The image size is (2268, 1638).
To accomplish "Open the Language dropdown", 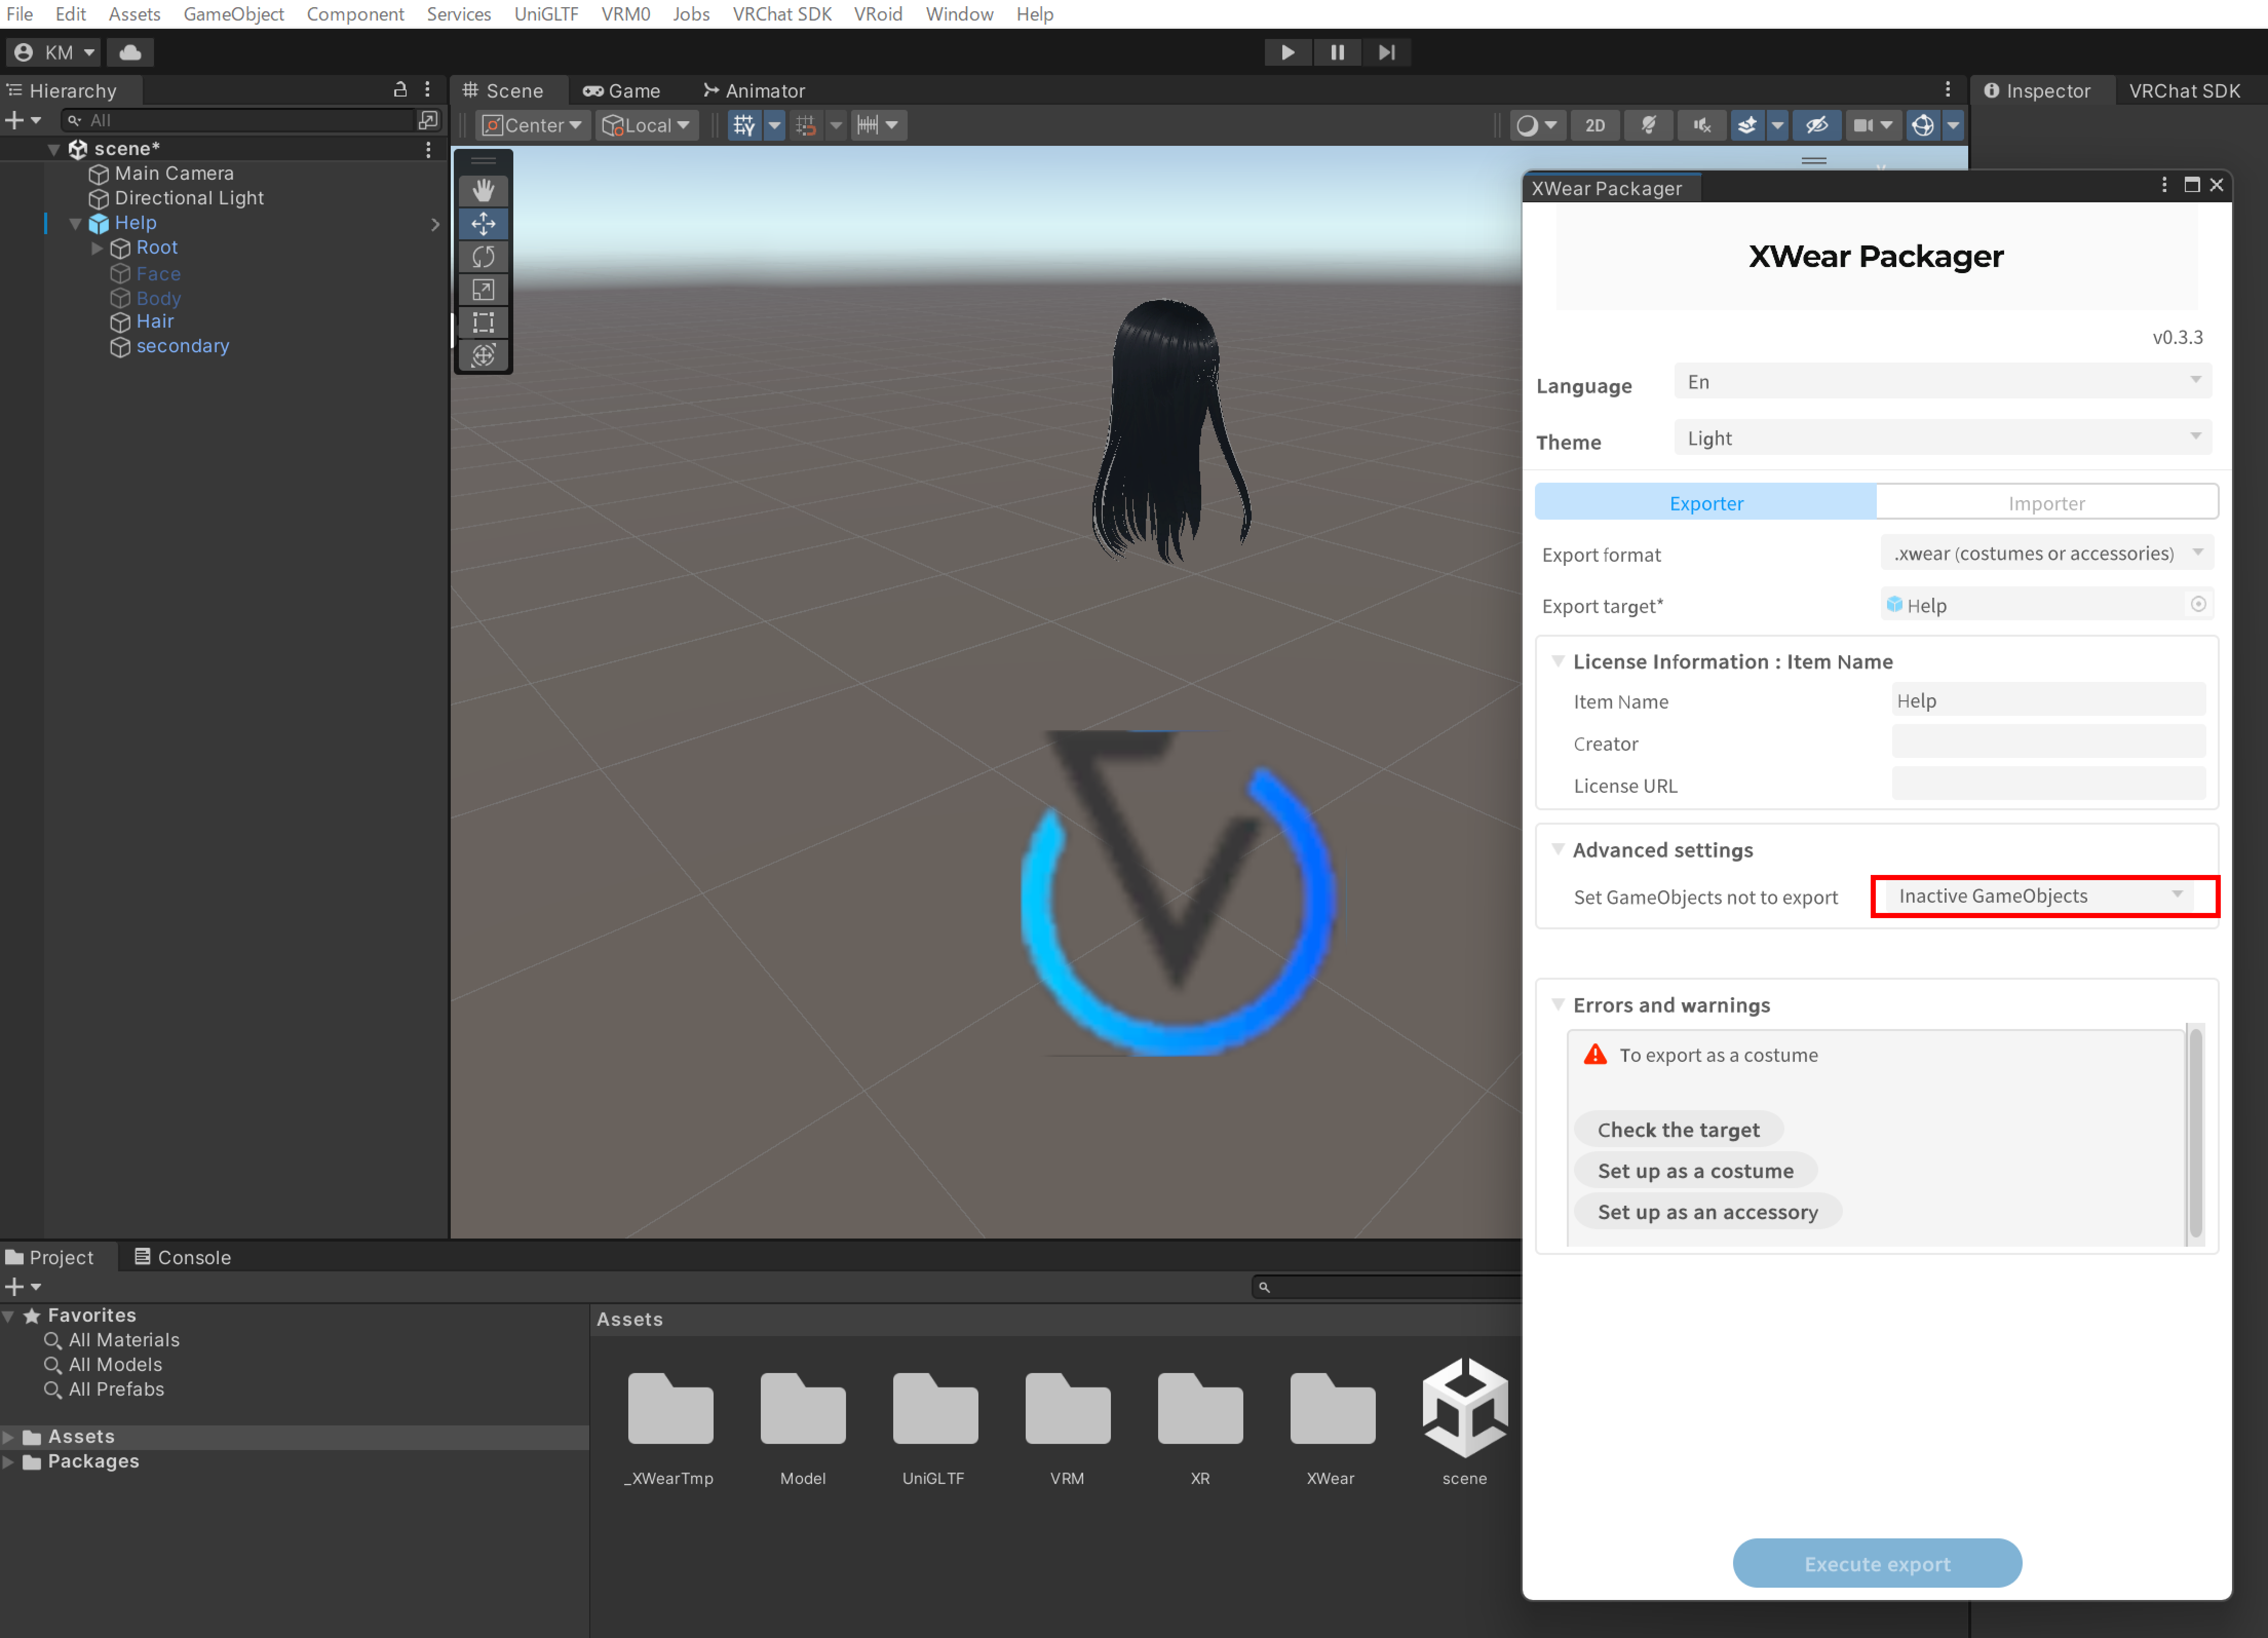I will click(1942, 381).
